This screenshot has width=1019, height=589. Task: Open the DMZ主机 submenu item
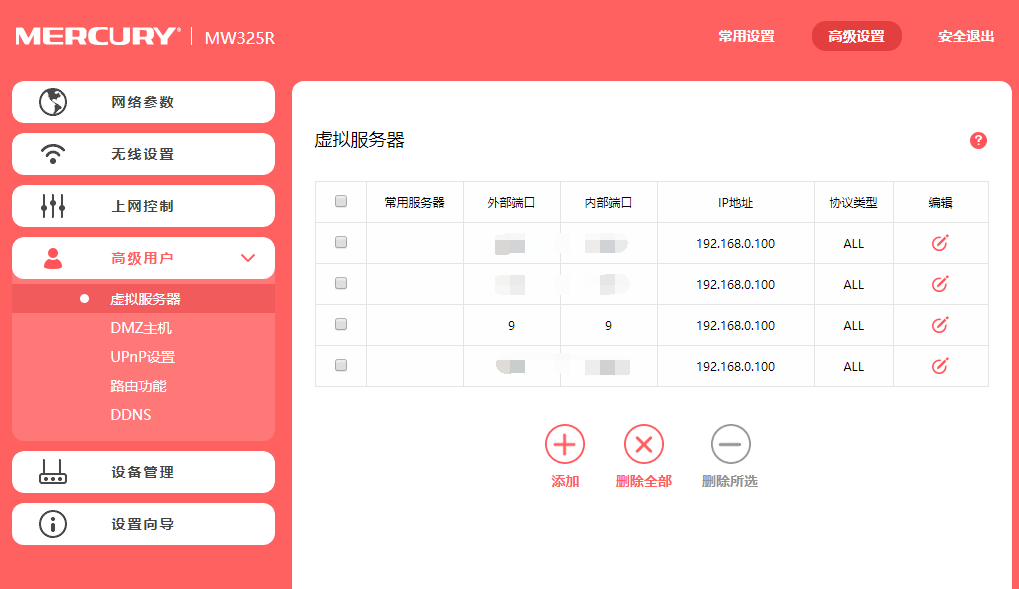point(141,328)
